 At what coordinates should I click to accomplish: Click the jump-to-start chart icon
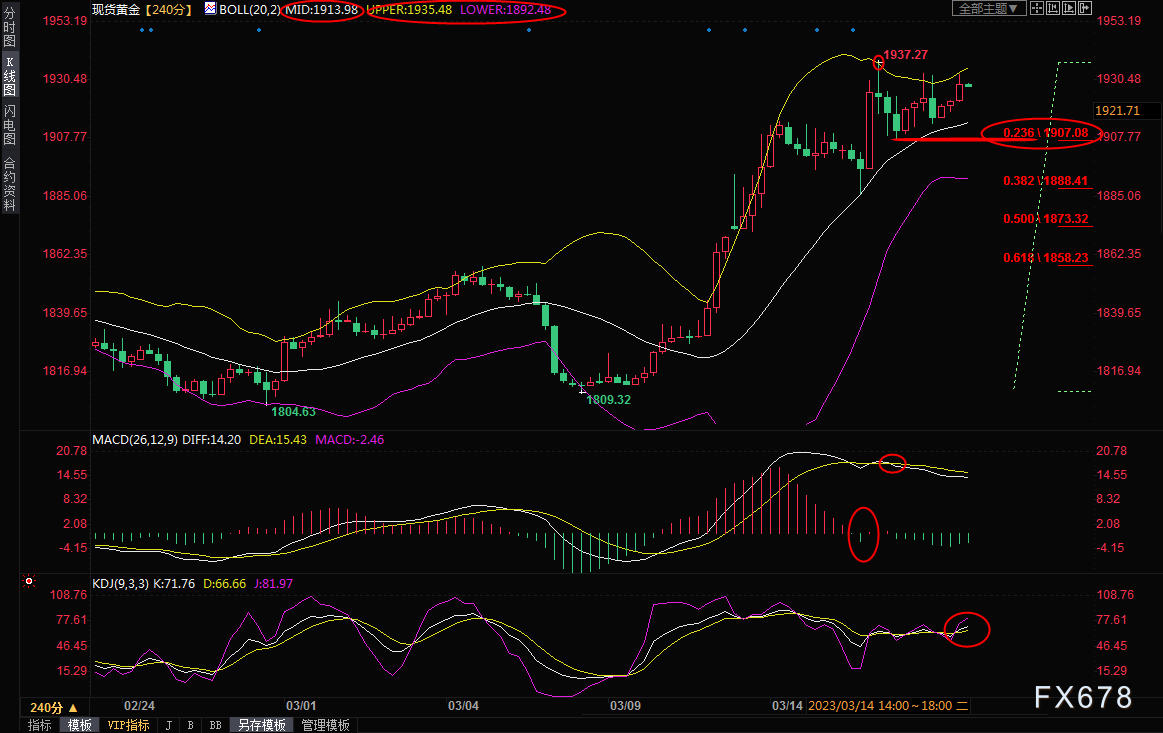point(1053,8)
